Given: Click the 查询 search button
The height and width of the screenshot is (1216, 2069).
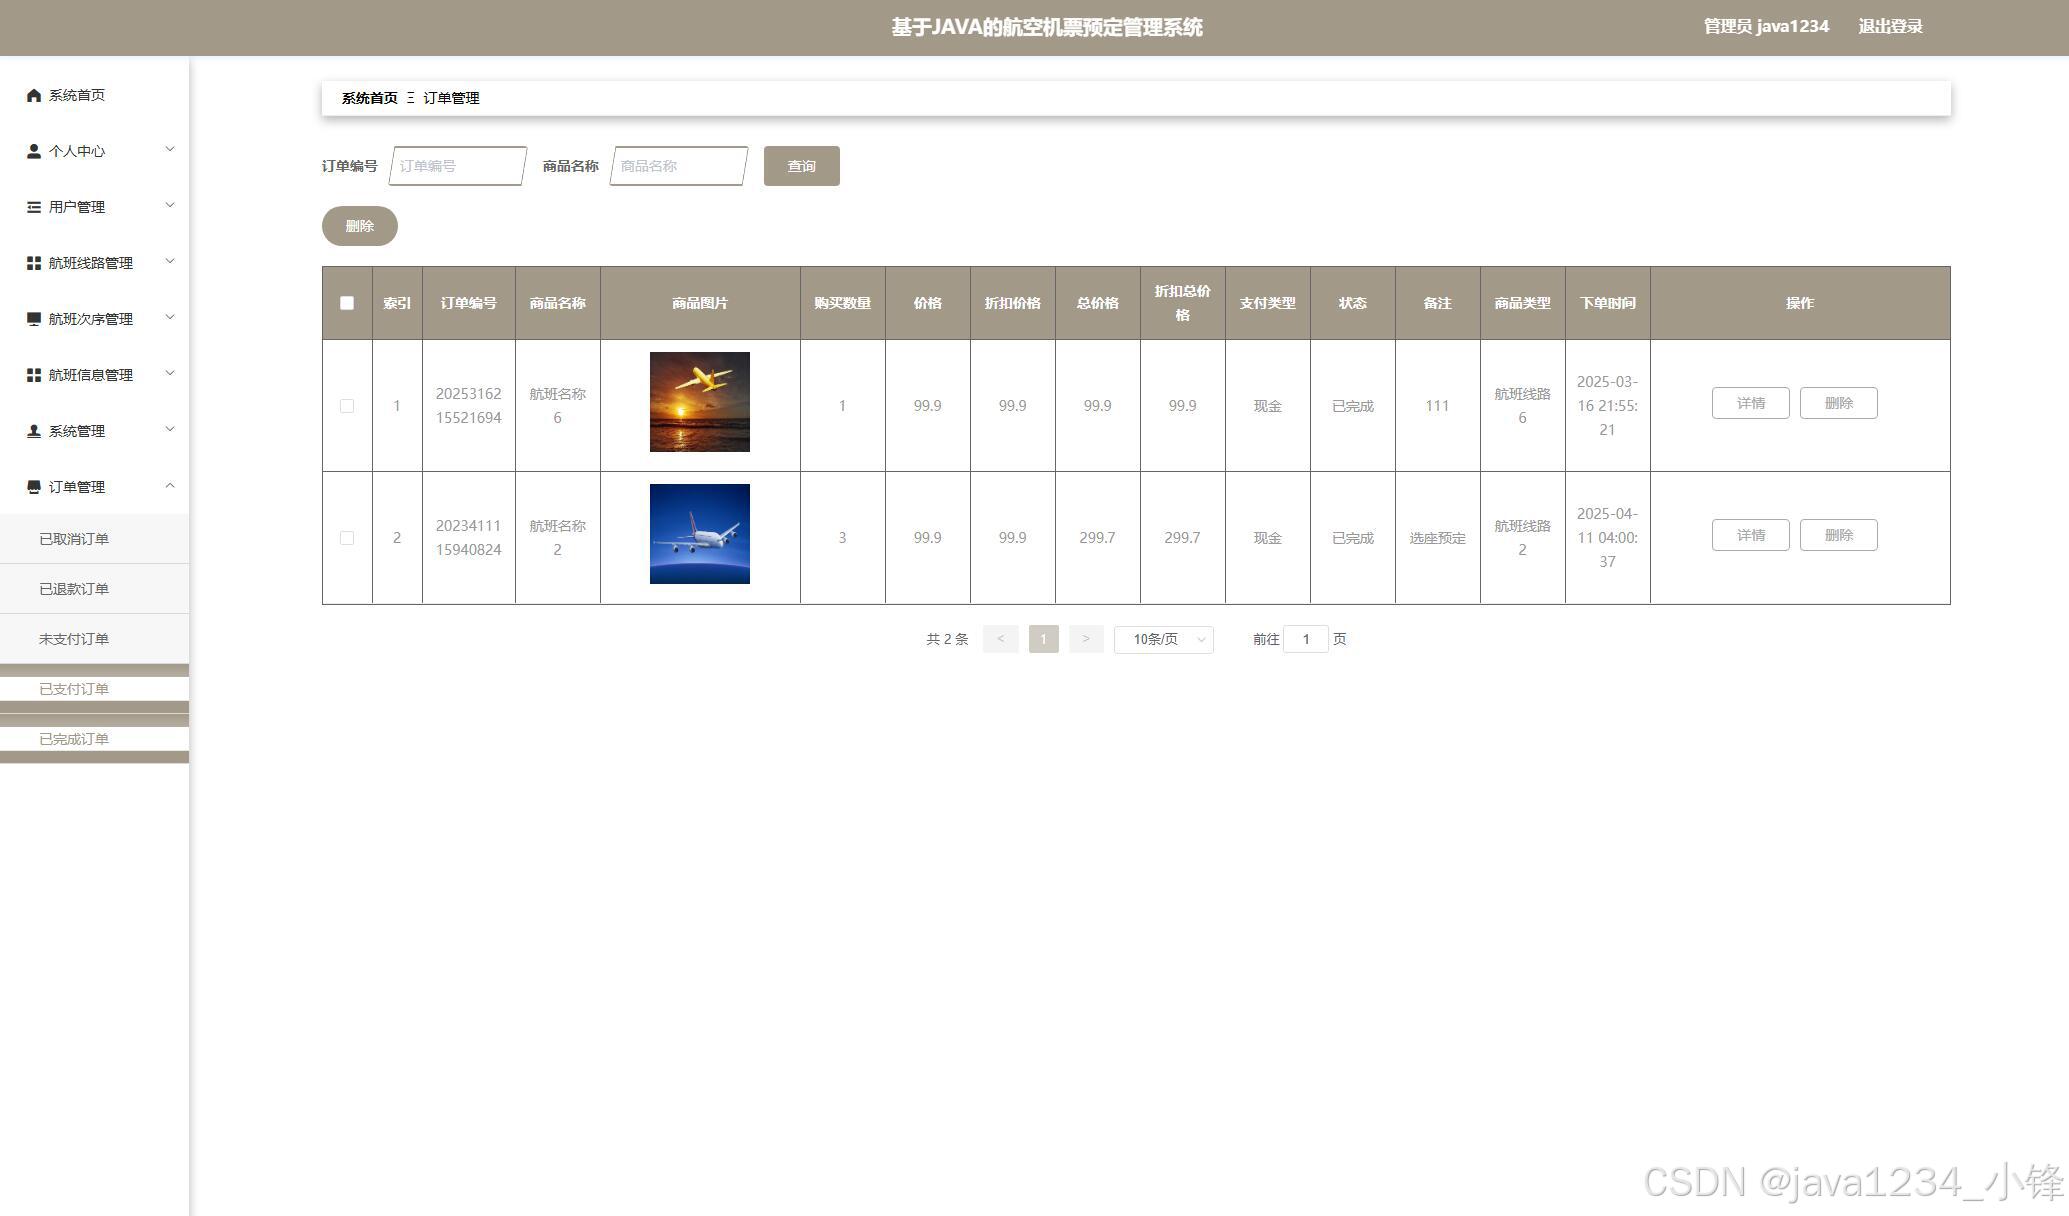Looking at the screenshot, I should (x=801, y=166).
